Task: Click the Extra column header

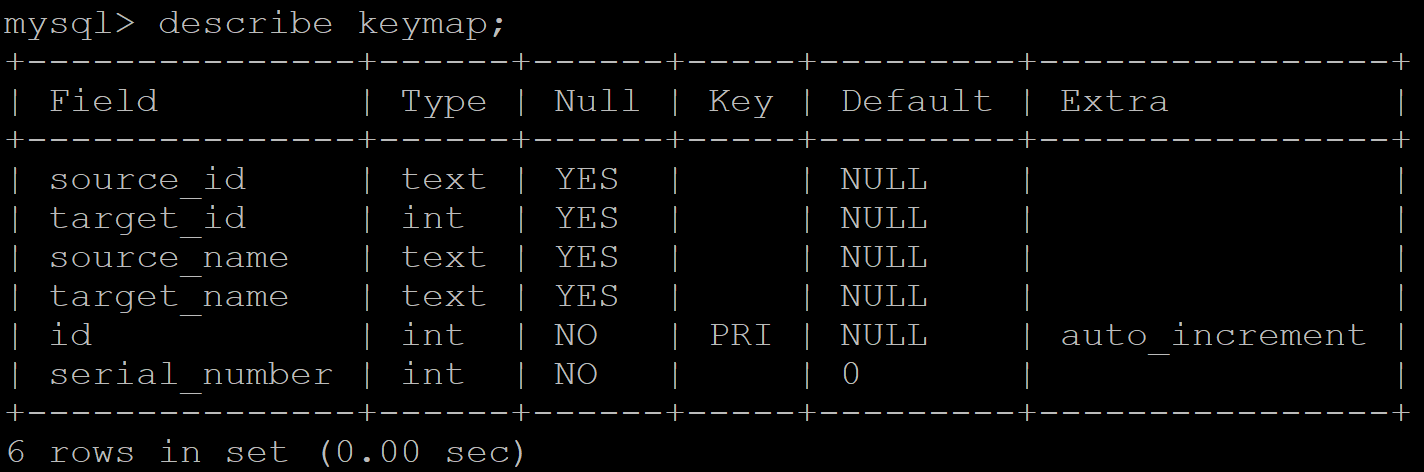Action: tap(1114, 101)
